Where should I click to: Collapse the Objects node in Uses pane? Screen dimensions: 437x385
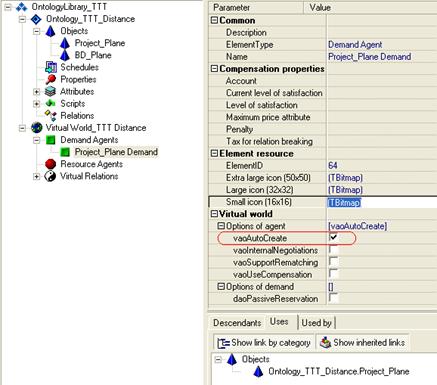coord(218,359)
